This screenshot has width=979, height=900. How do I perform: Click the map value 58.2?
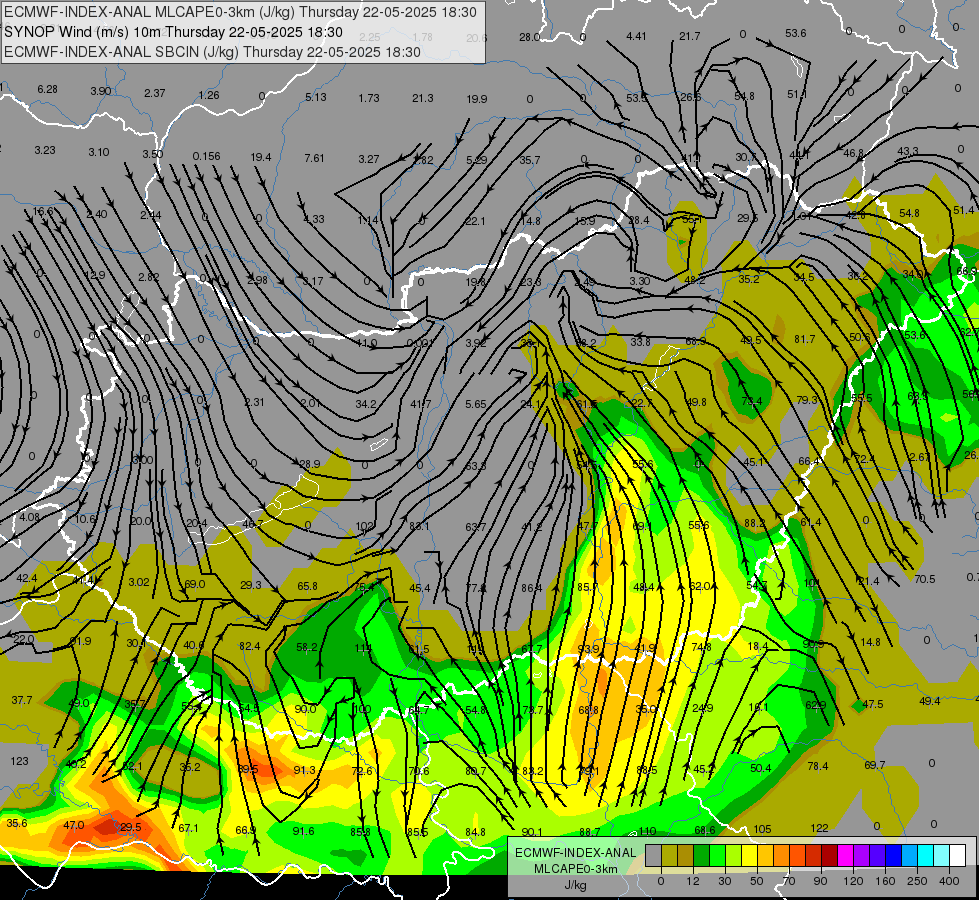(x=307, y=647)
